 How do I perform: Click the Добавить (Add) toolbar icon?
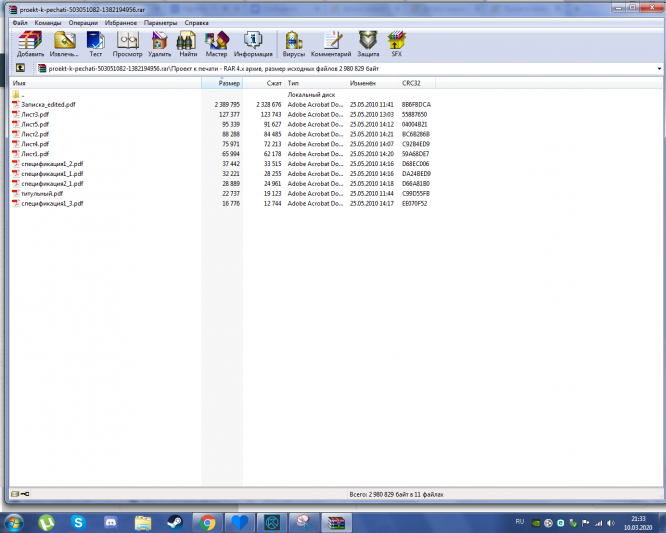click(x=30, y=44)
